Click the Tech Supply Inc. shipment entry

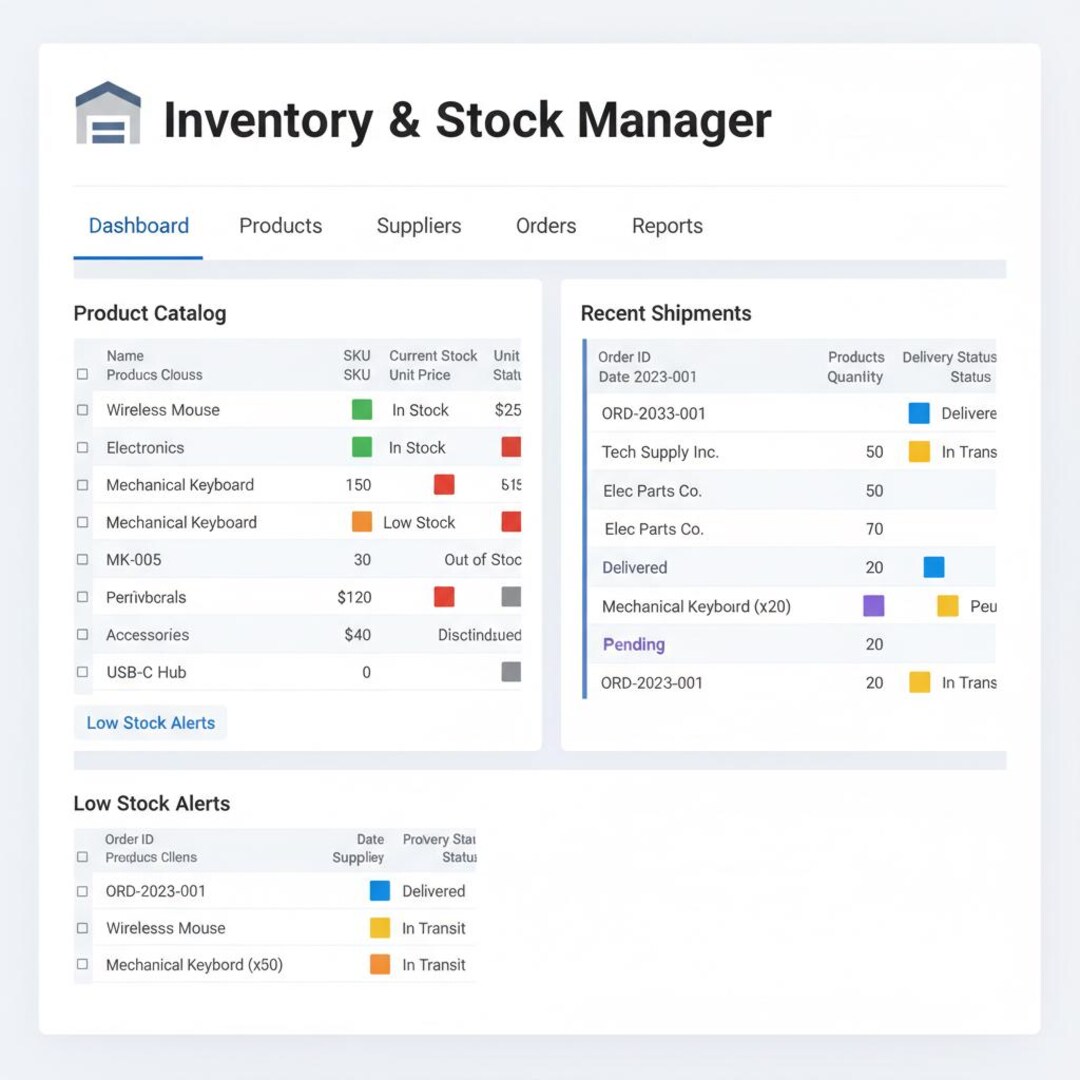(660, 452)
